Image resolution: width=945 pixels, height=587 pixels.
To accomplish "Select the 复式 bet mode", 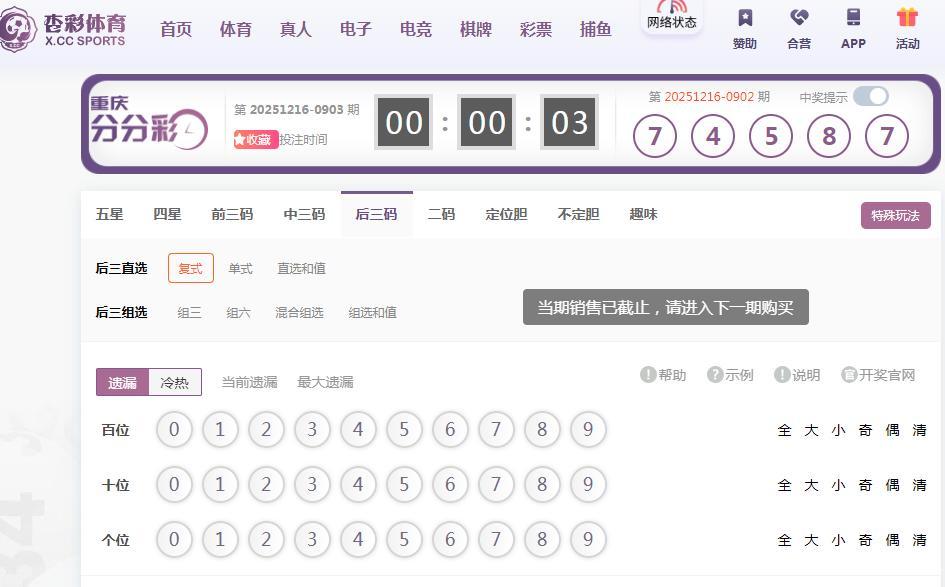I will pyautogui.click(x=190, y=268).
